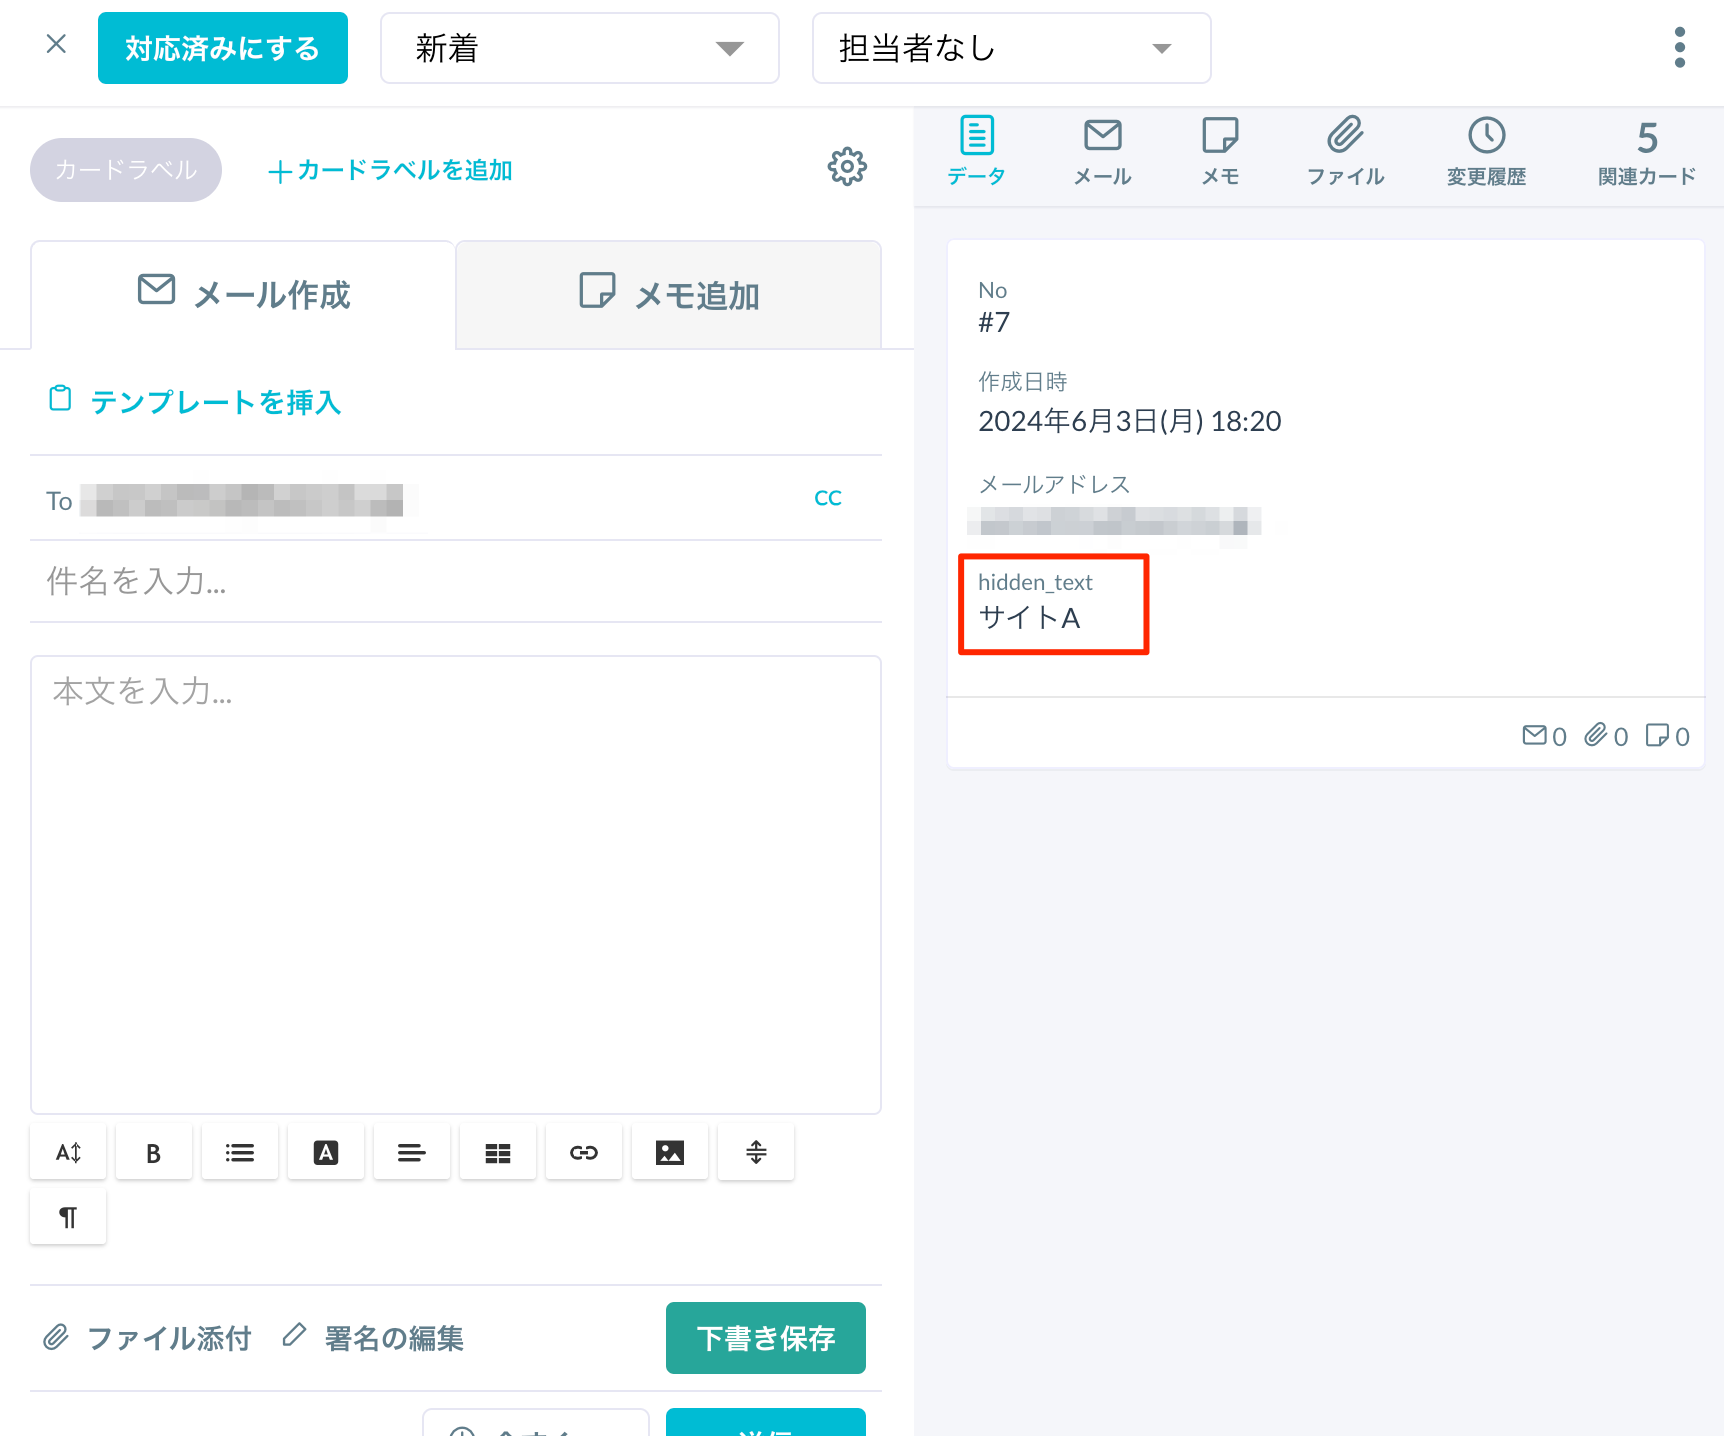Click the CC link in To row
The width and height of the screenshot is (1724, 1436).
[x=828, y=498]
